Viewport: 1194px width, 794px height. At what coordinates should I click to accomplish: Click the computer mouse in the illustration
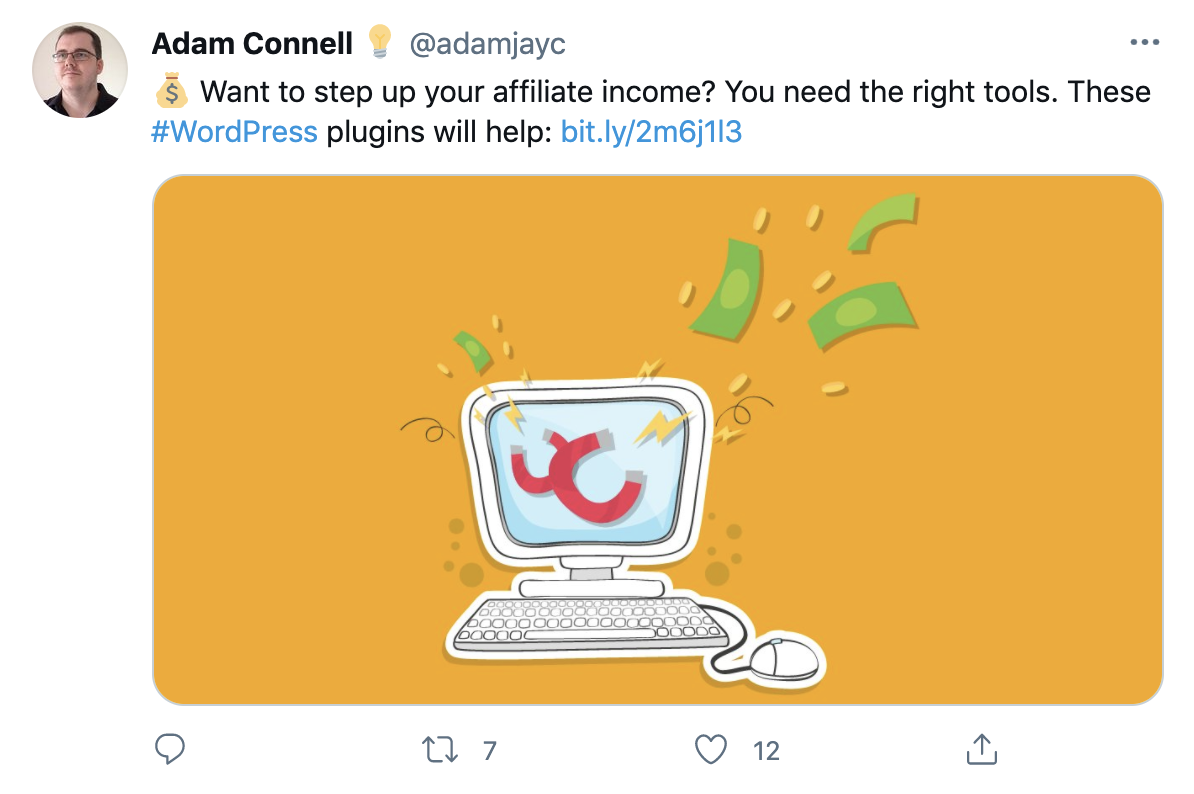(782, 659)
